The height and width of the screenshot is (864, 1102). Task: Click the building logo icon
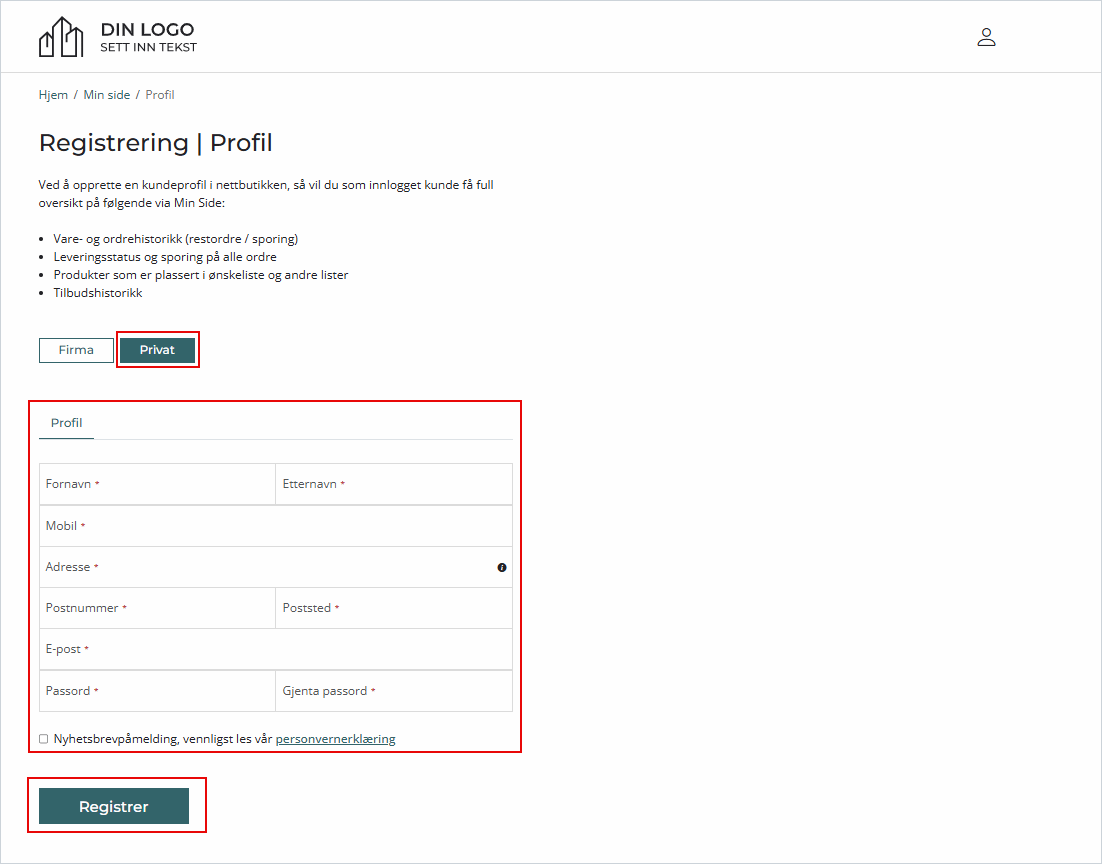pyautogui.click(x=61, y=38)
